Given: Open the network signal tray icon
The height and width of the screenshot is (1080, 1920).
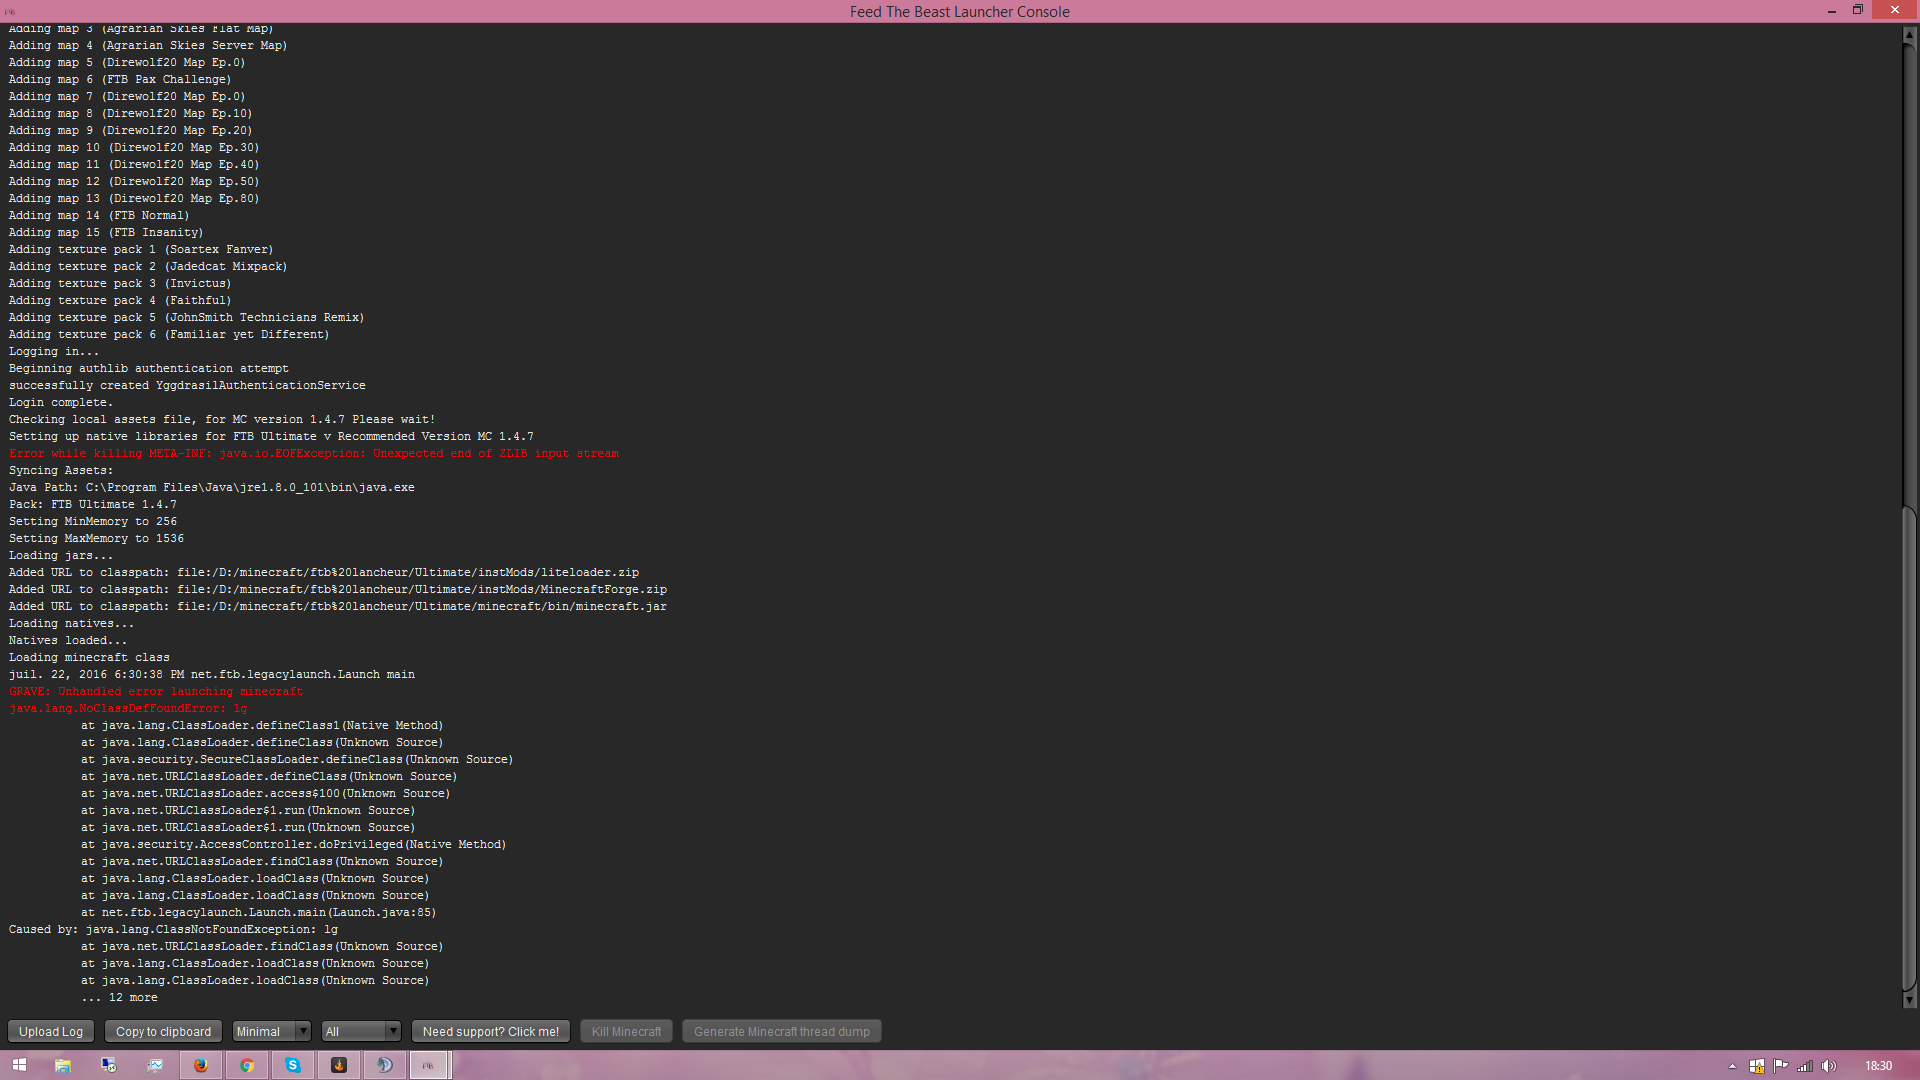Looking at the screenshot, I should point(1805,1066).
